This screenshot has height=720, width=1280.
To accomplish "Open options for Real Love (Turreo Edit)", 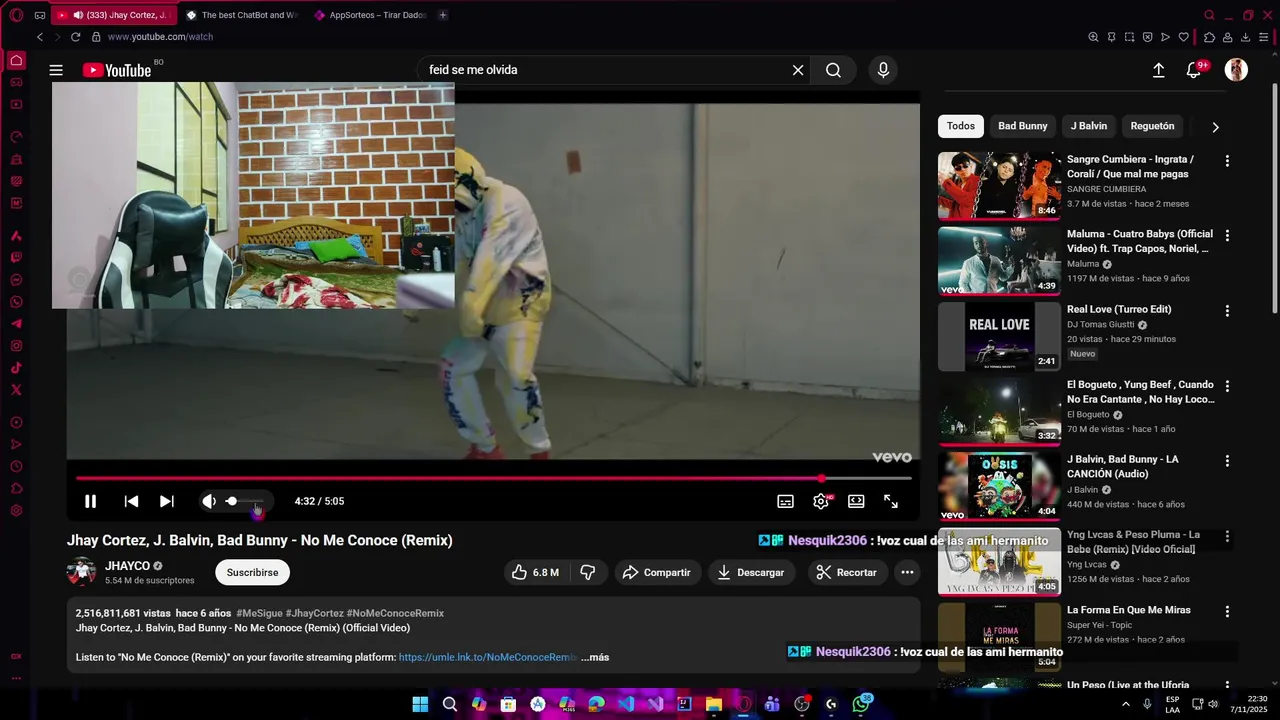I will [x=1227, y=310].
